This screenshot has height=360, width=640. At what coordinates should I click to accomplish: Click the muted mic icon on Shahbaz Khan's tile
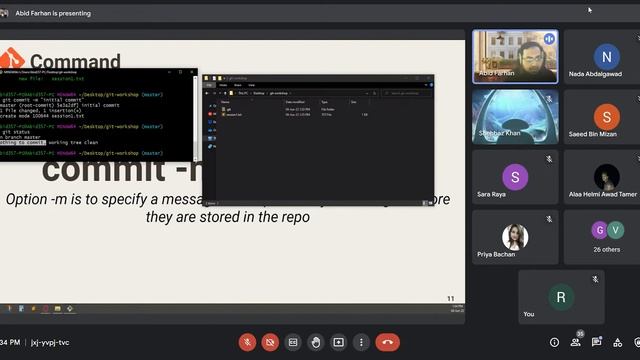coord(549,99)
